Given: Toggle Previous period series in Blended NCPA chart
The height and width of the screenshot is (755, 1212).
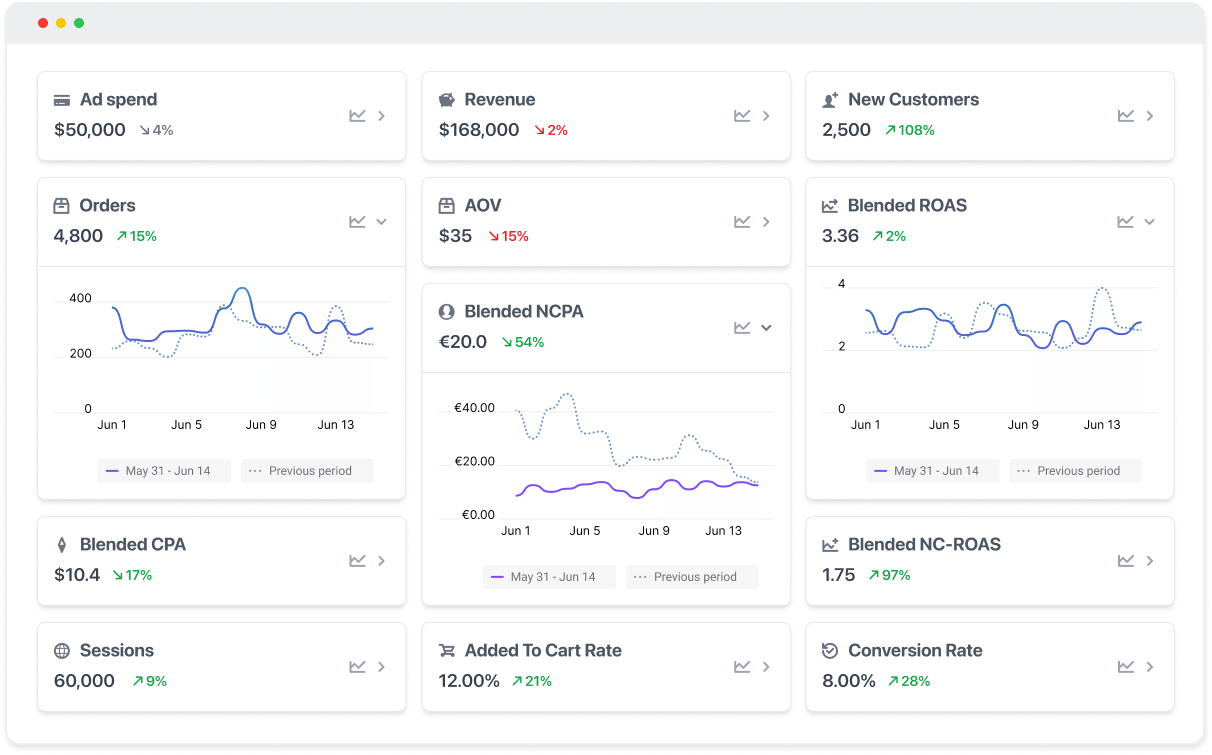Looking at the screenshot, I should click(692, 577).
